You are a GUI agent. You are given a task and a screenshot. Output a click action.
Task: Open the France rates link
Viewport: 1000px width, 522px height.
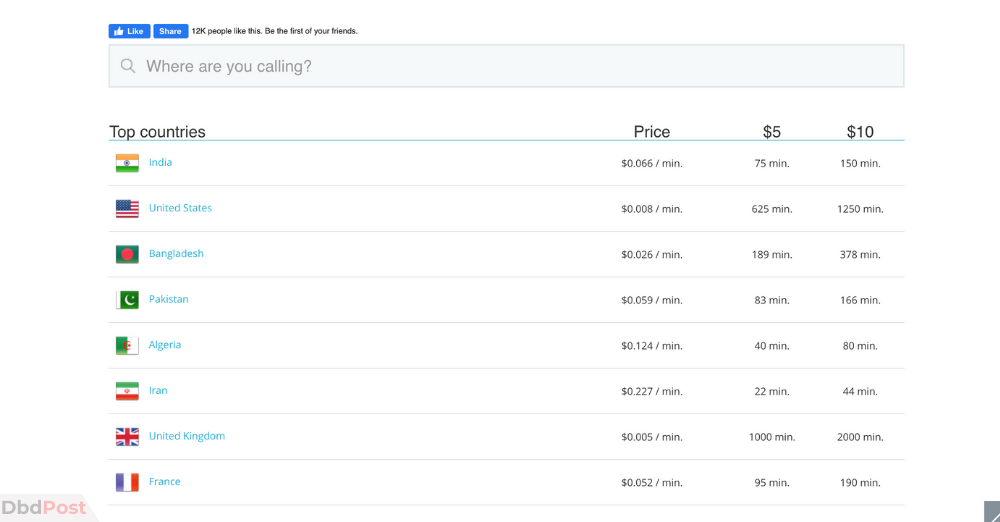click(165, 482)
